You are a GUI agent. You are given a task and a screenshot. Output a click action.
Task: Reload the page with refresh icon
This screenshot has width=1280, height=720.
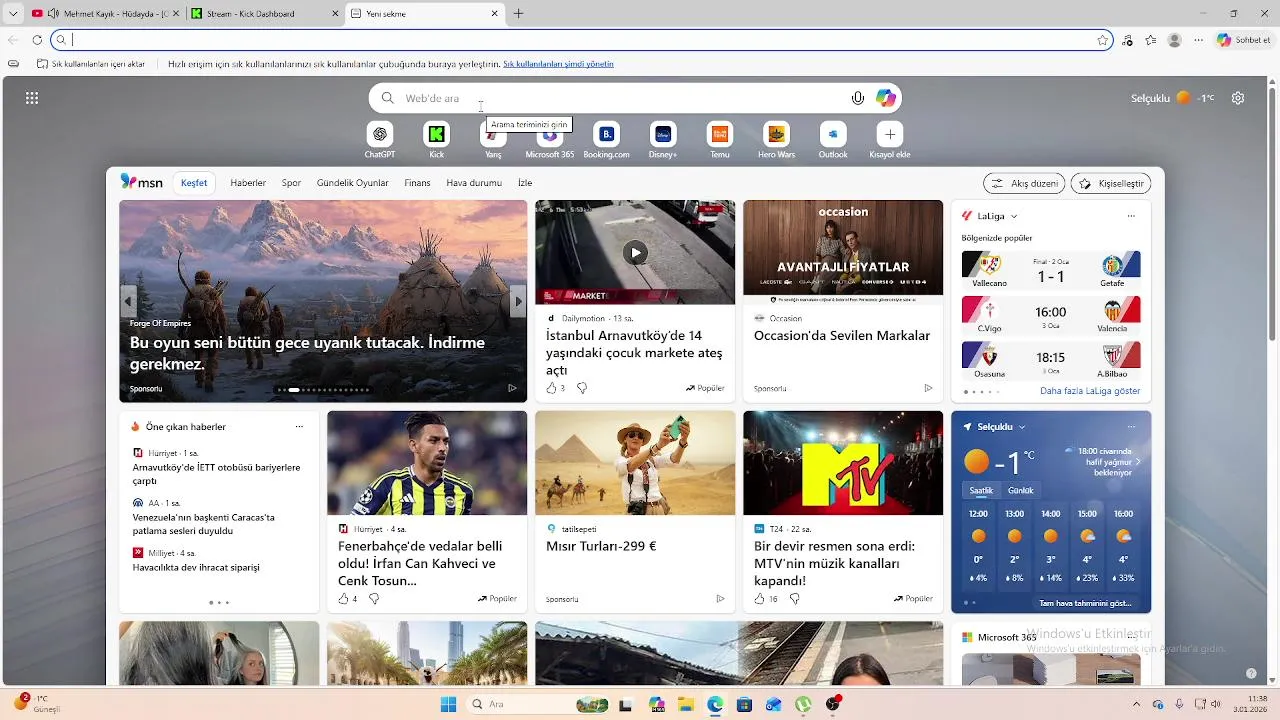tap(37, 40)
